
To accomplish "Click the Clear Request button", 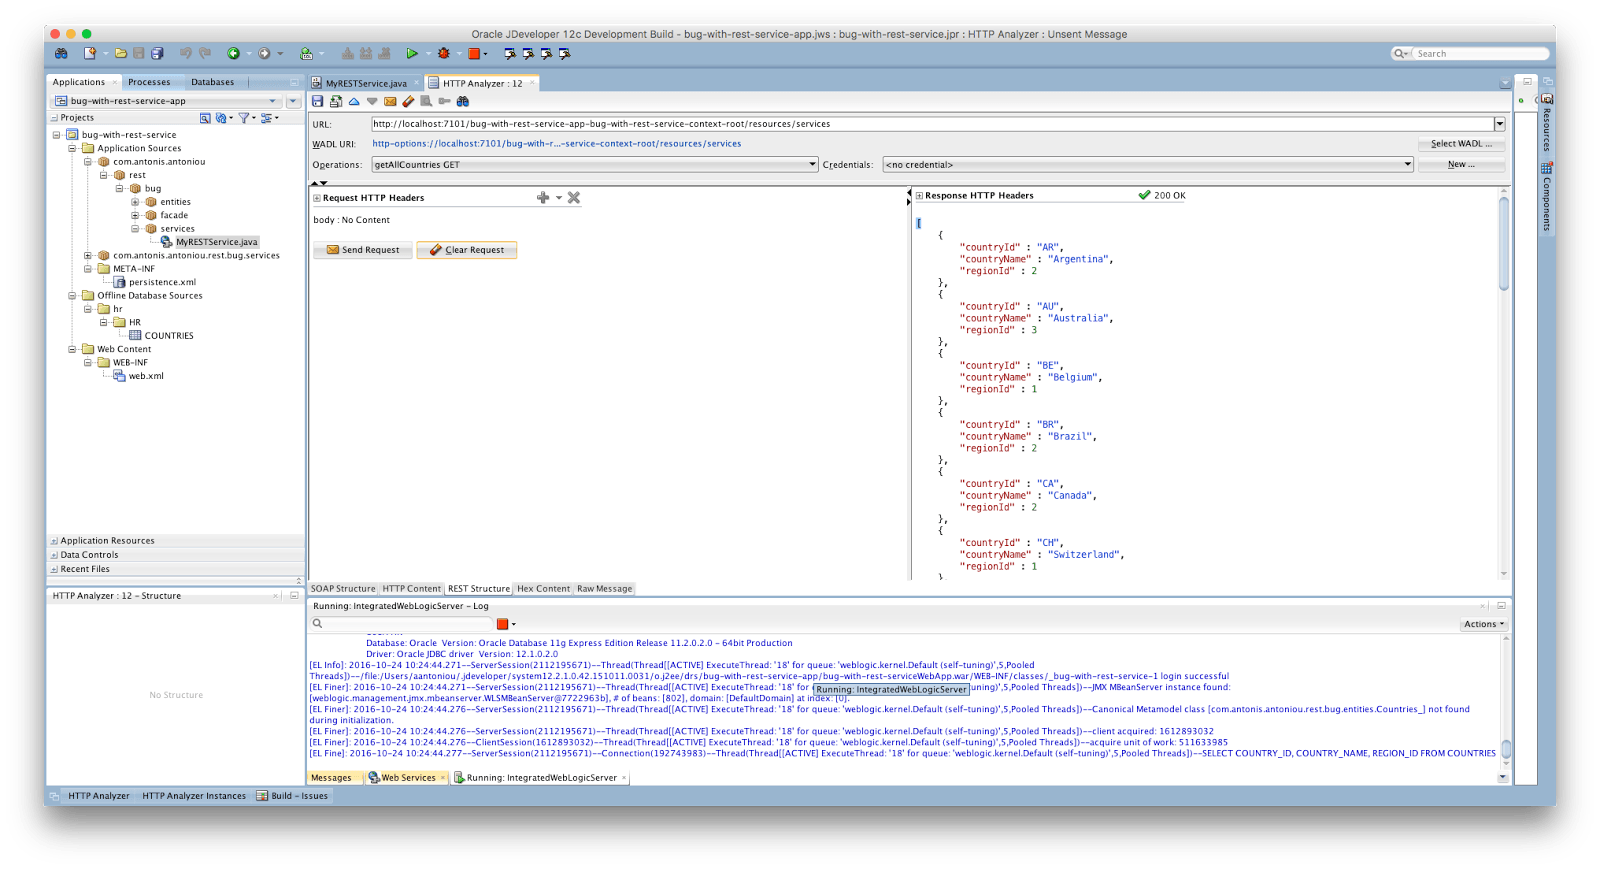I will pos(467,250).
